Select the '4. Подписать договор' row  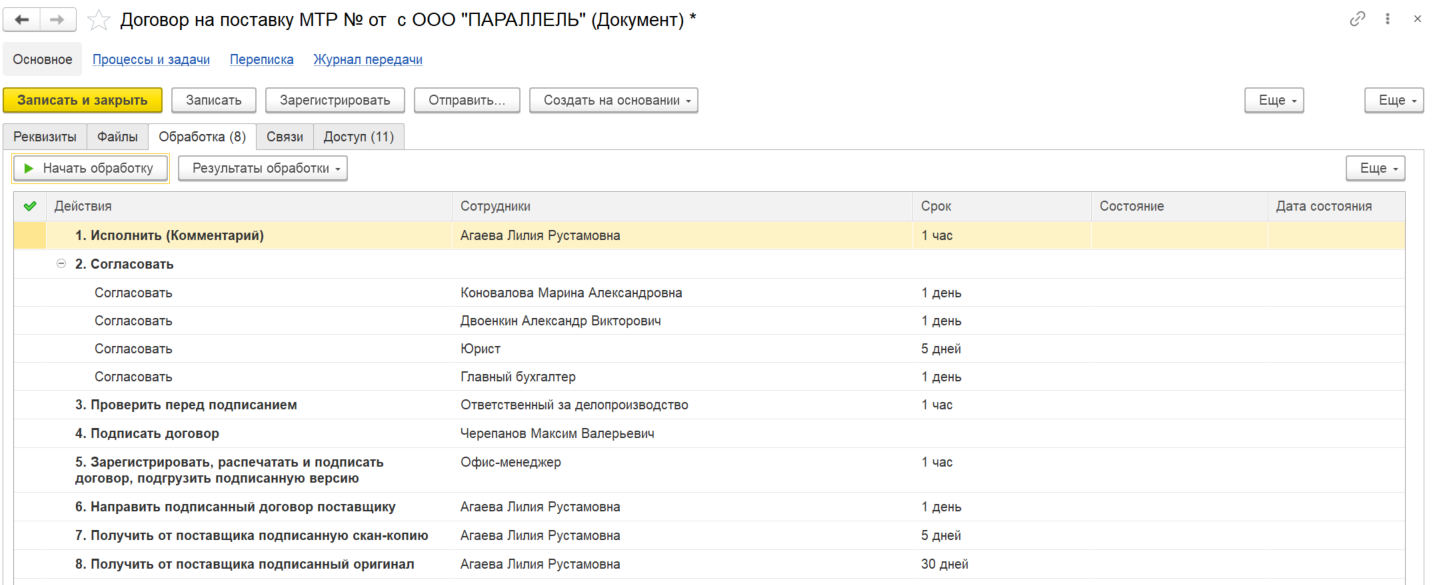(x=709, y=433)
